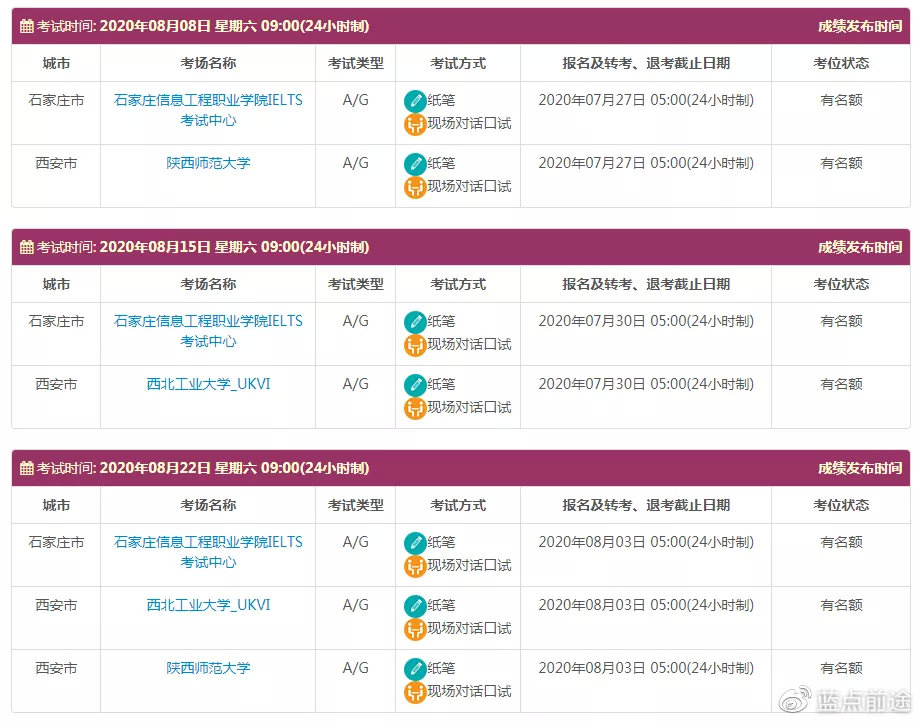Click the 现场对话口试 speaking icon for 陕西师范大学 in the 08月22日 session
This screenshot has width=921, height=723.
click(415, 692)
